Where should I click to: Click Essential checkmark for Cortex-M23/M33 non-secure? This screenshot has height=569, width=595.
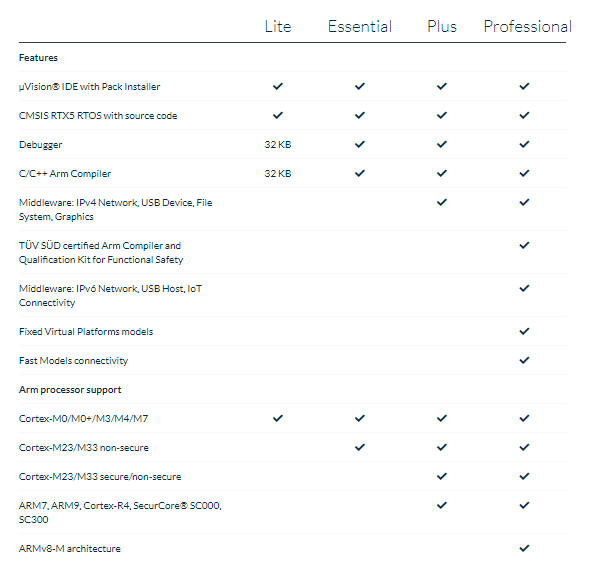360,447
